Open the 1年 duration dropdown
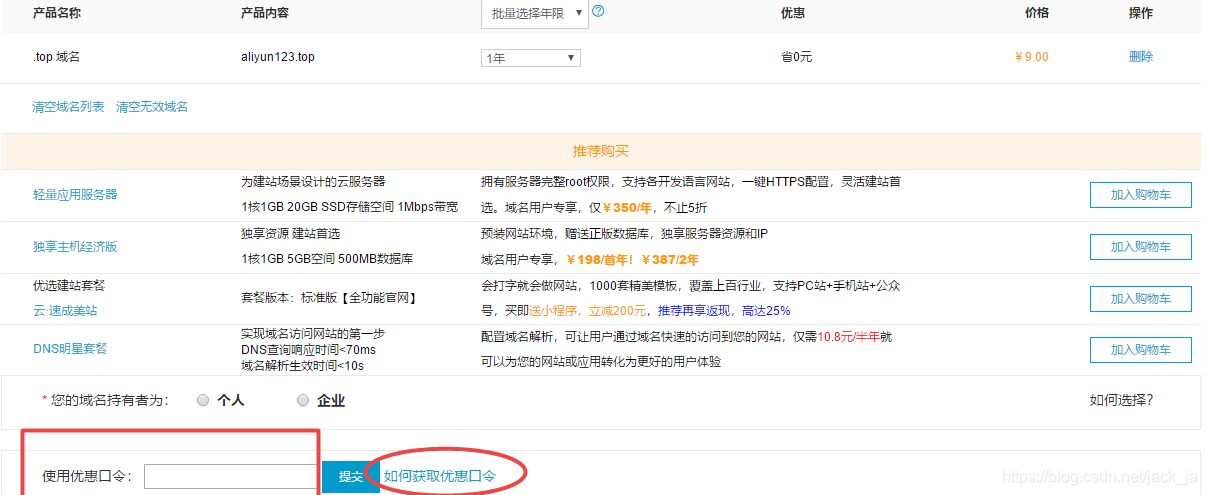Image resolution: width=1207 pixels, height=495 pixels. click(531, 58)
